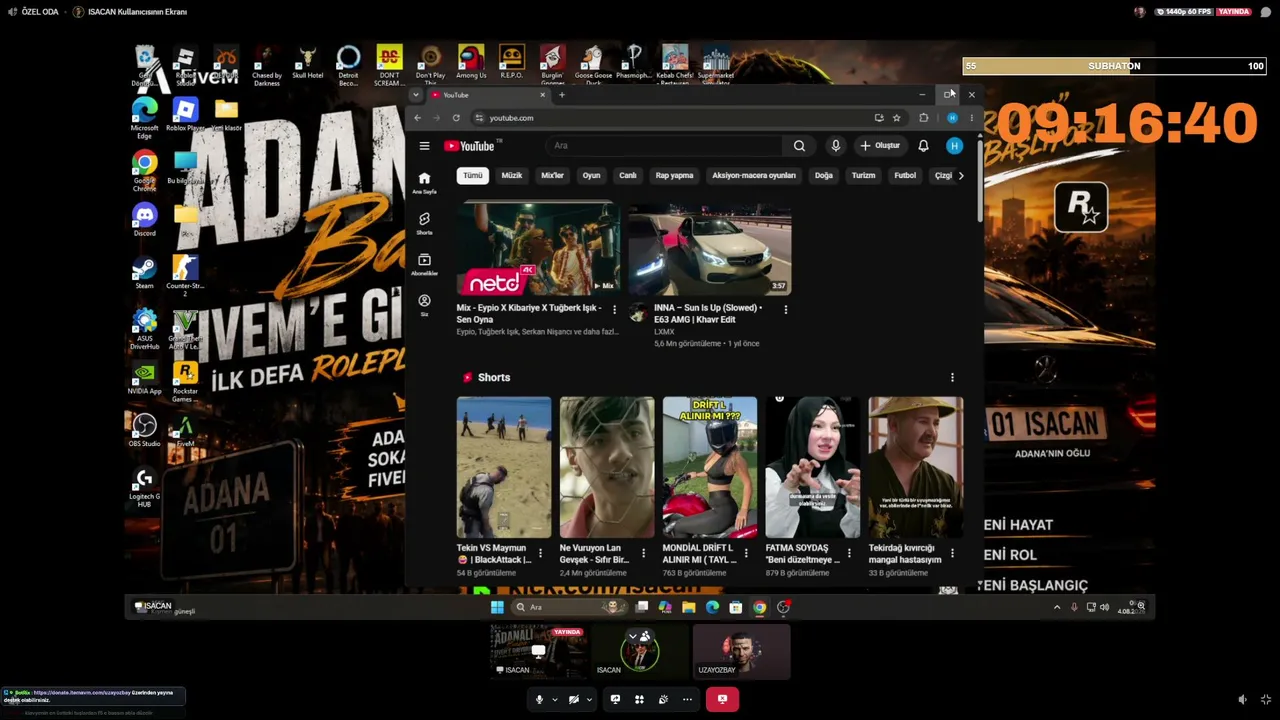Open the Chrome three-dot menu

click(971, 118)
